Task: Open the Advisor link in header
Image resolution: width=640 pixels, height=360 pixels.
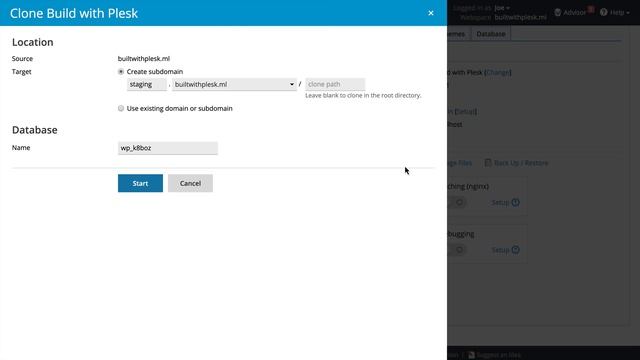Action: coord(574,13)
